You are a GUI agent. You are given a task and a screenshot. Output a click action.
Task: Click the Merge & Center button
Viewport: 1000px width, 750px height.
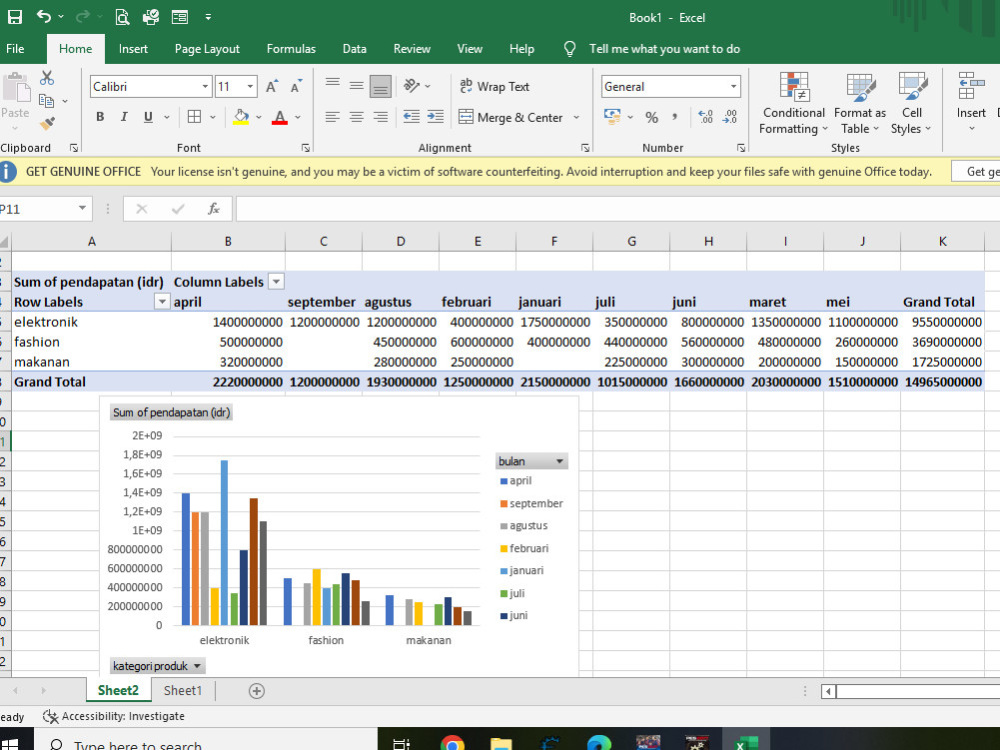click(x=511, y=117)
